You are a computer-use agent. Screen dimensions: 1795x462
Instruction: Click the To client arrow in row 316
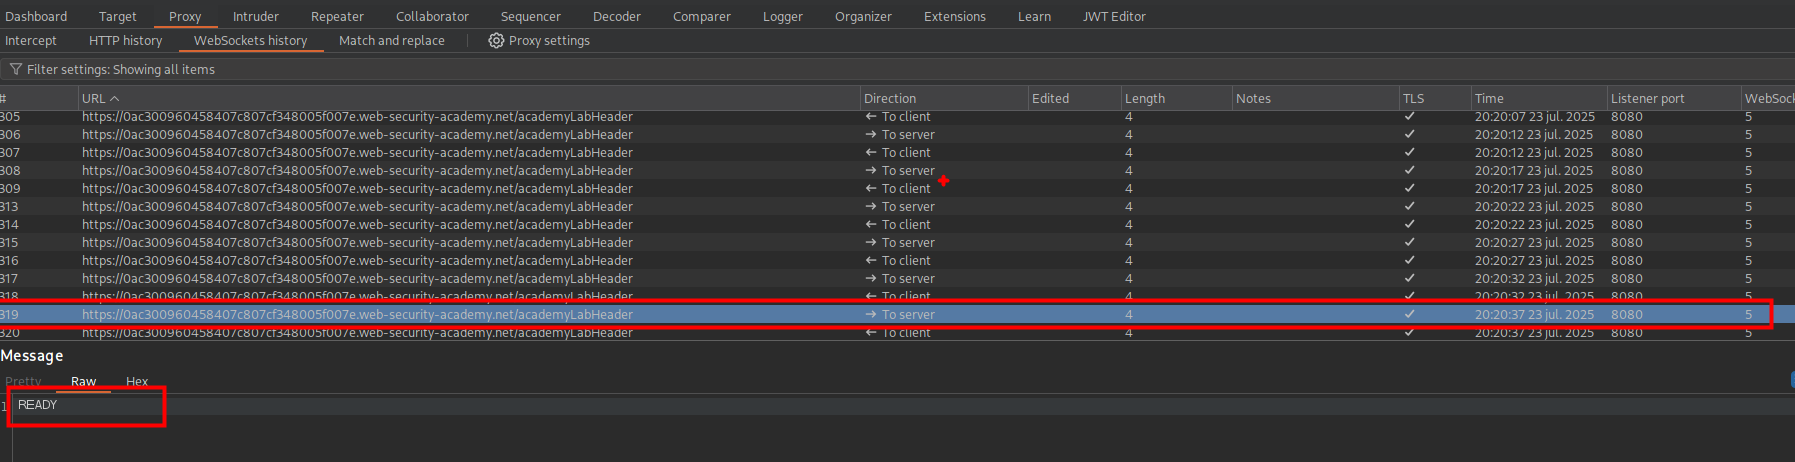pos(871,261)
